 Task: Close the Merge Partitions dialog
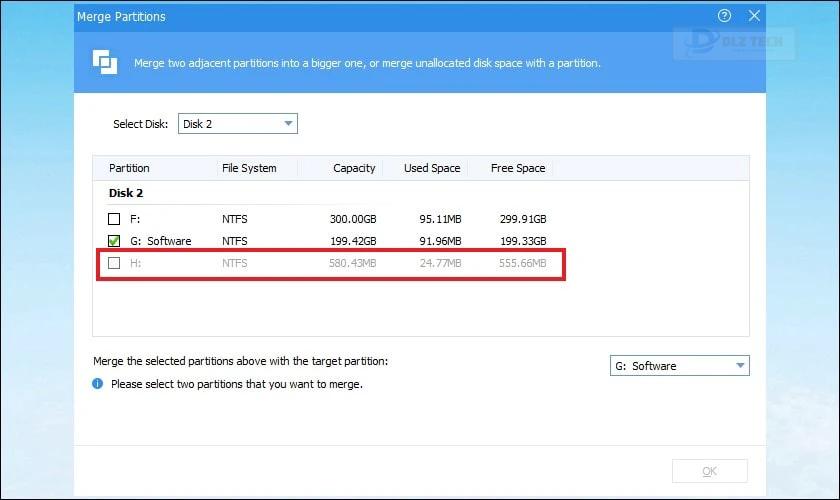point(754,16)
